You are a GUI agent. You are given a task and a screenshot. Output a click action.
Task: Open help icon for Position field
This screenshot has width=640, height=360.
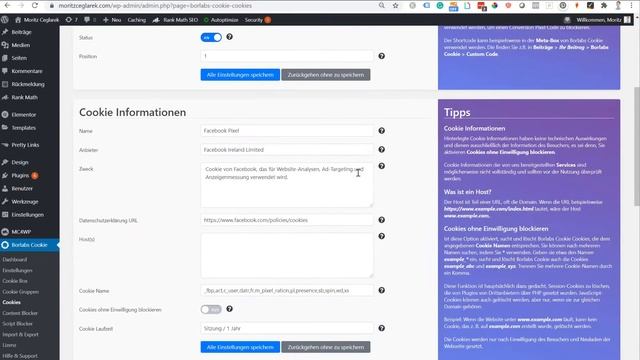pos(382,56)
